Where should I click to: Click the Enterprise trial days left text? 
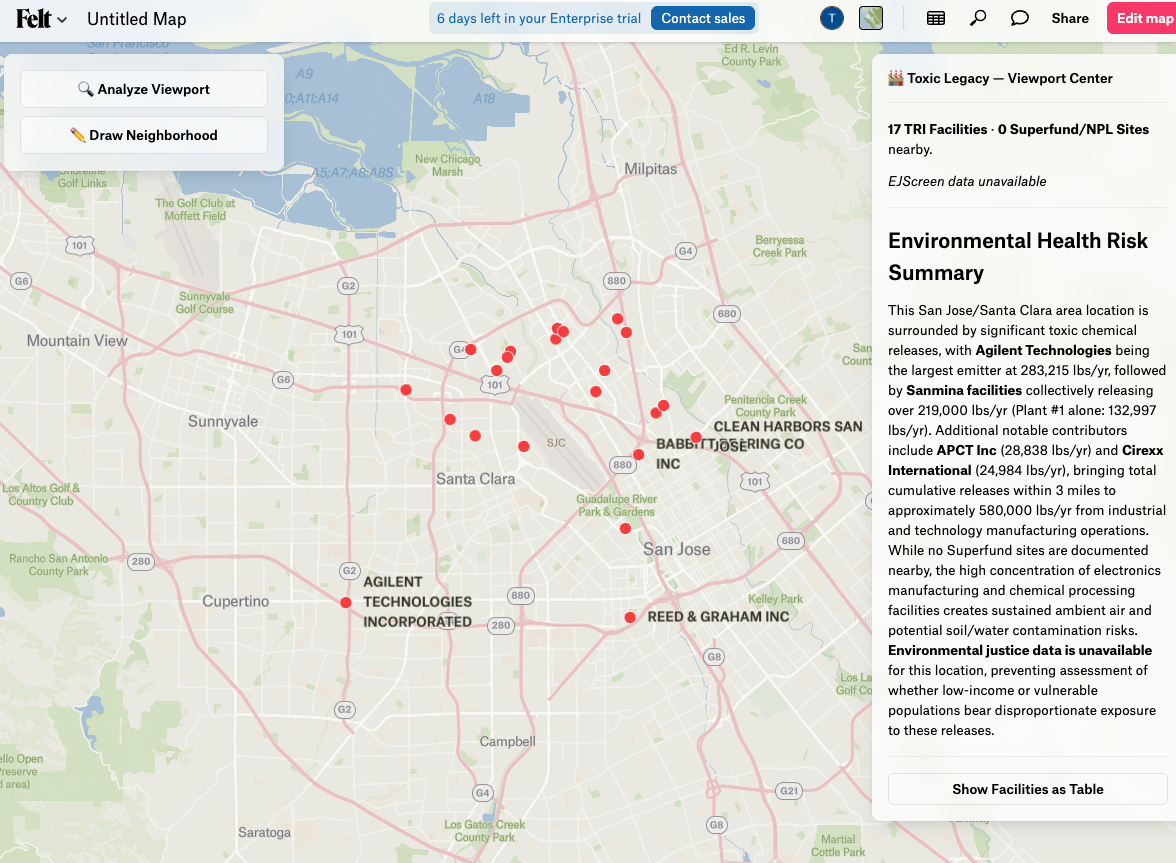tap(538, 18)
